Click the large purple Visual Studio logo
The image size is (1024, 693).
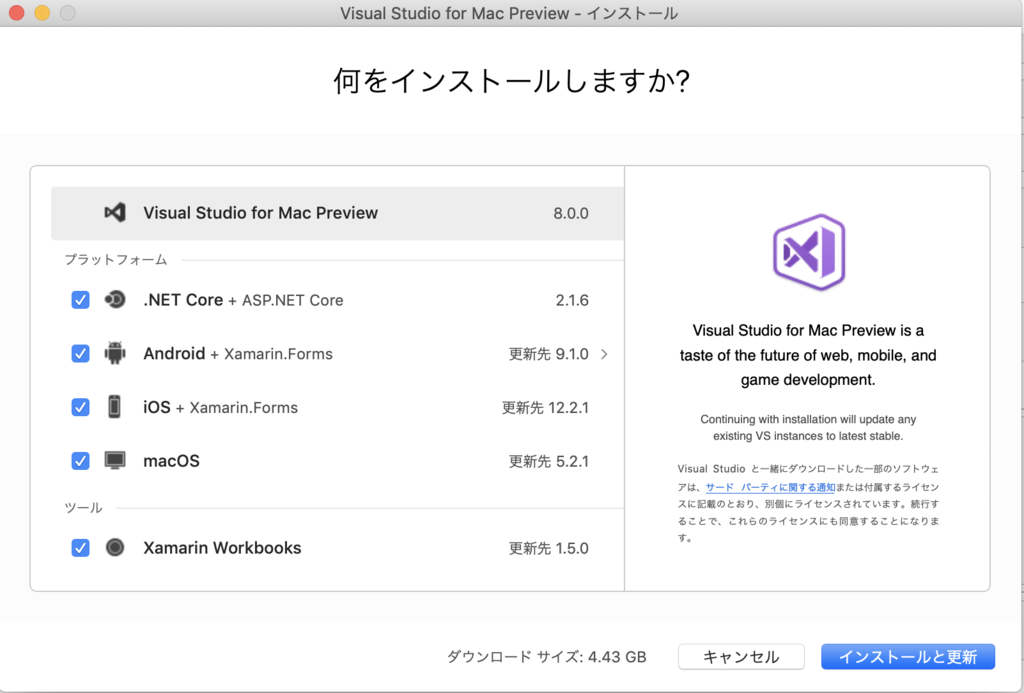808,252
